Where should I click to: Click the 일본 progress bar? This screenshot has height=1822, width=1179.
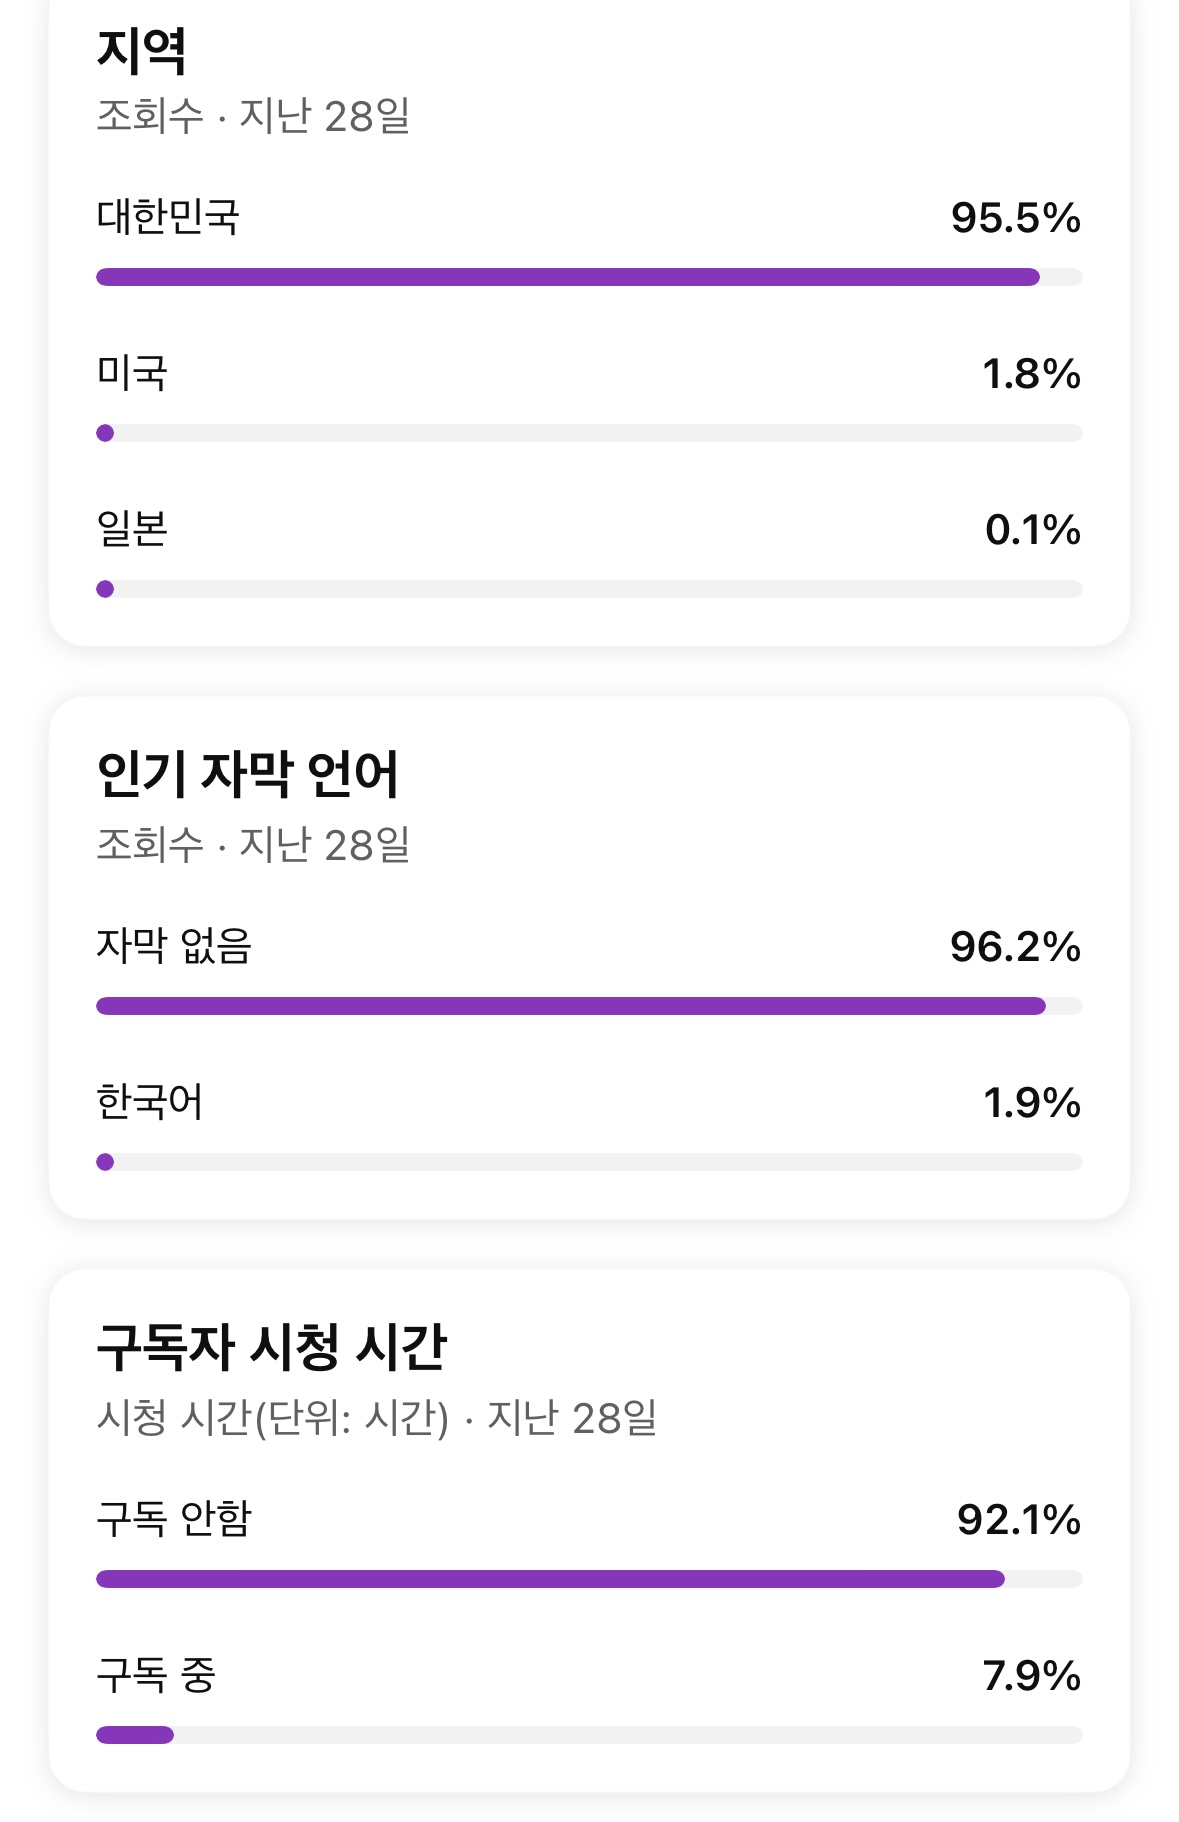point(589,589)
